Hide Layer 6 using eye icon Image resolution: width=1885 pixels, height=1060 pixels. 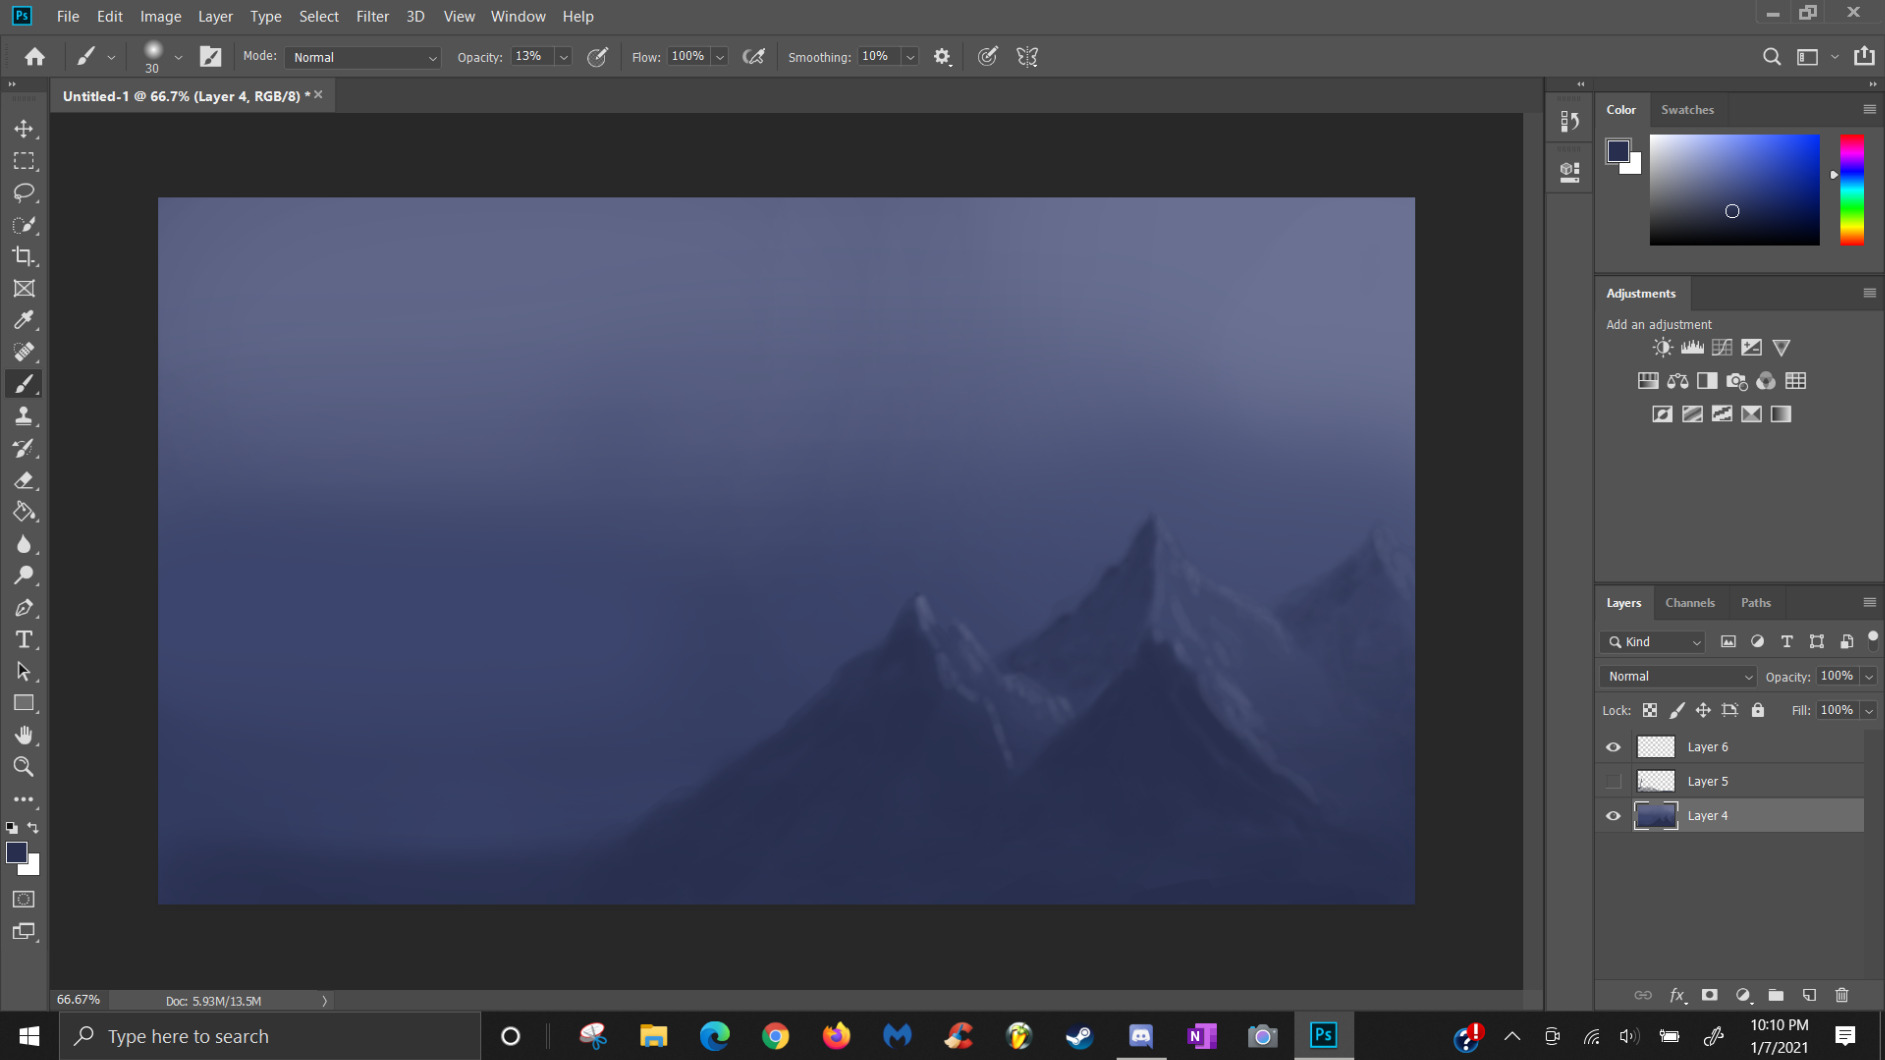(x=1613, y=747)
